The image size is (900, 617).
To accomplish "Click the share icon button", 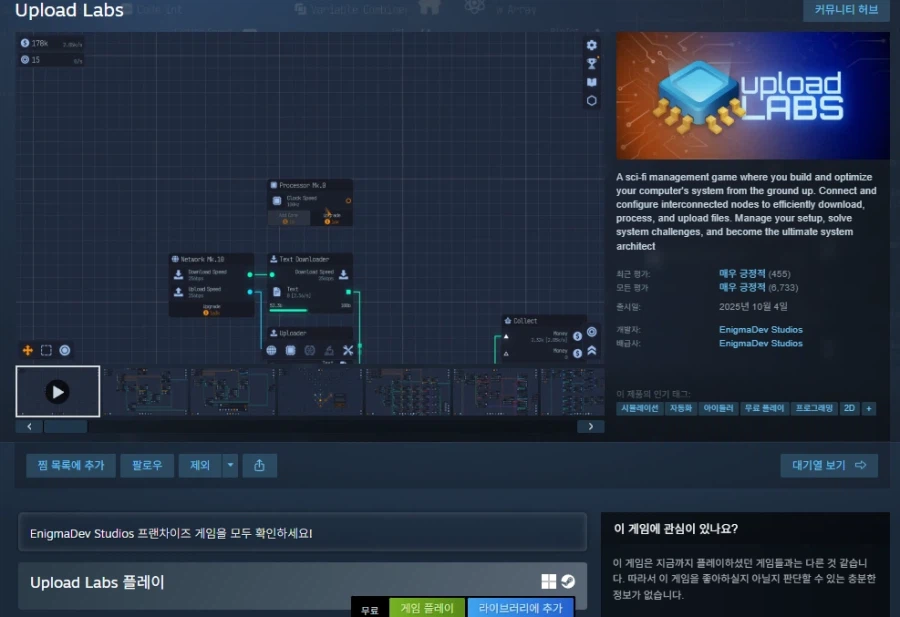I will tap(259, 465).
